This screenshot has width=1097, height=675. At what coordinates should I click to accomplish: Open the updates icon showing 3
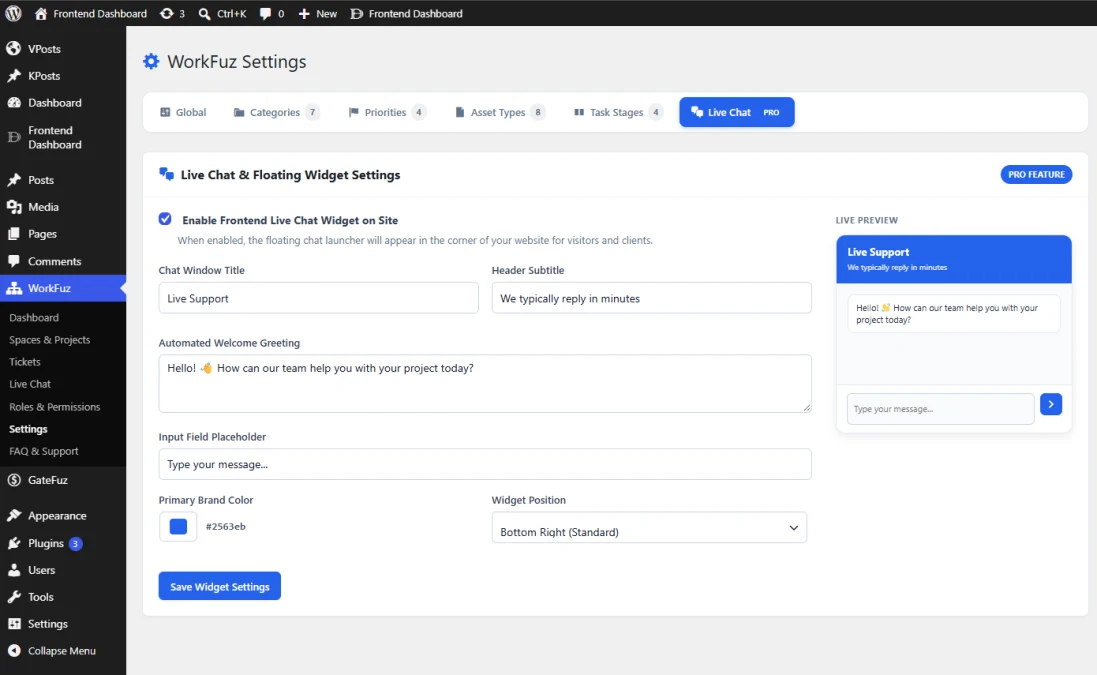click(x=167, y=13)
